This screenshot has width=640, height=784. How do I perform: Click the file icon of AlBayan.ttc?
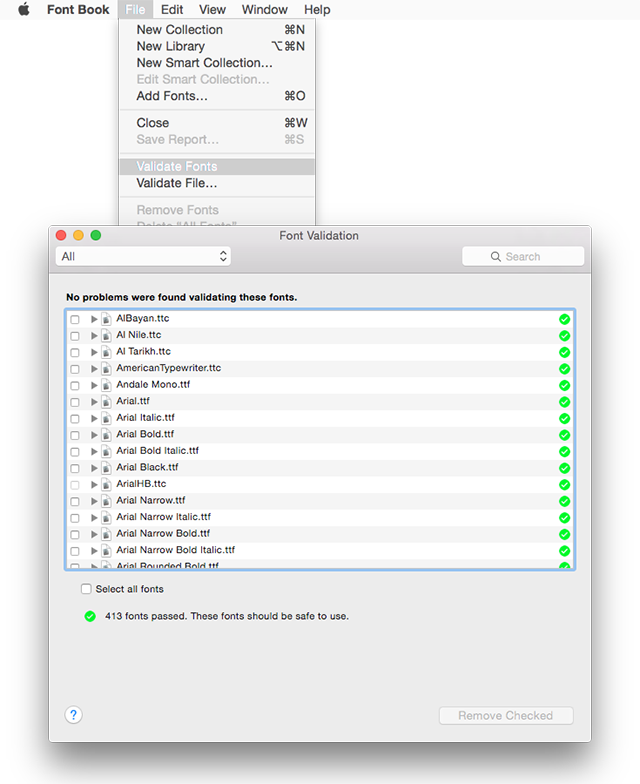tap(106, 319)
